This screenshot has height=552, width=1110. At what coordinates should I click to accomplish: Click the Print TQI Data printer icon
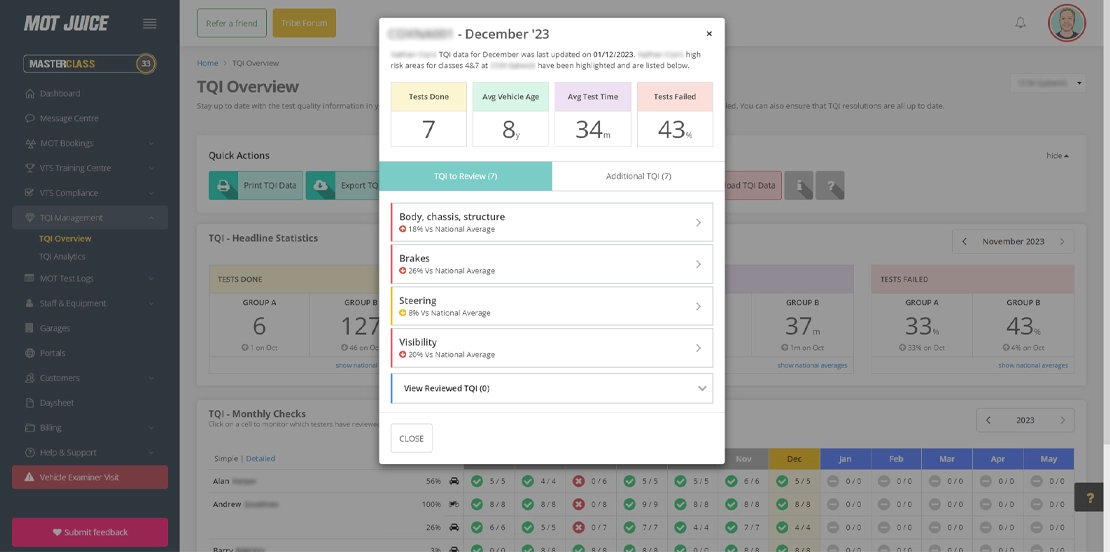point(223,185)
